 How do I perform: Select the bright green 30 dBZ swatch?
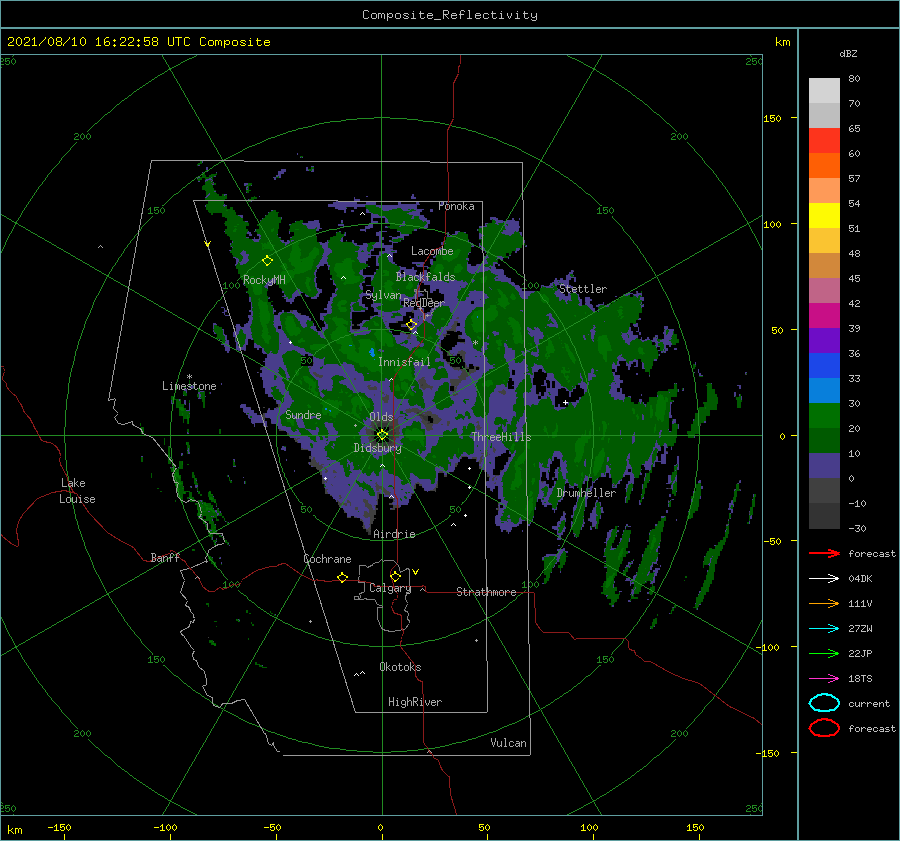click(x=824, y=415)
